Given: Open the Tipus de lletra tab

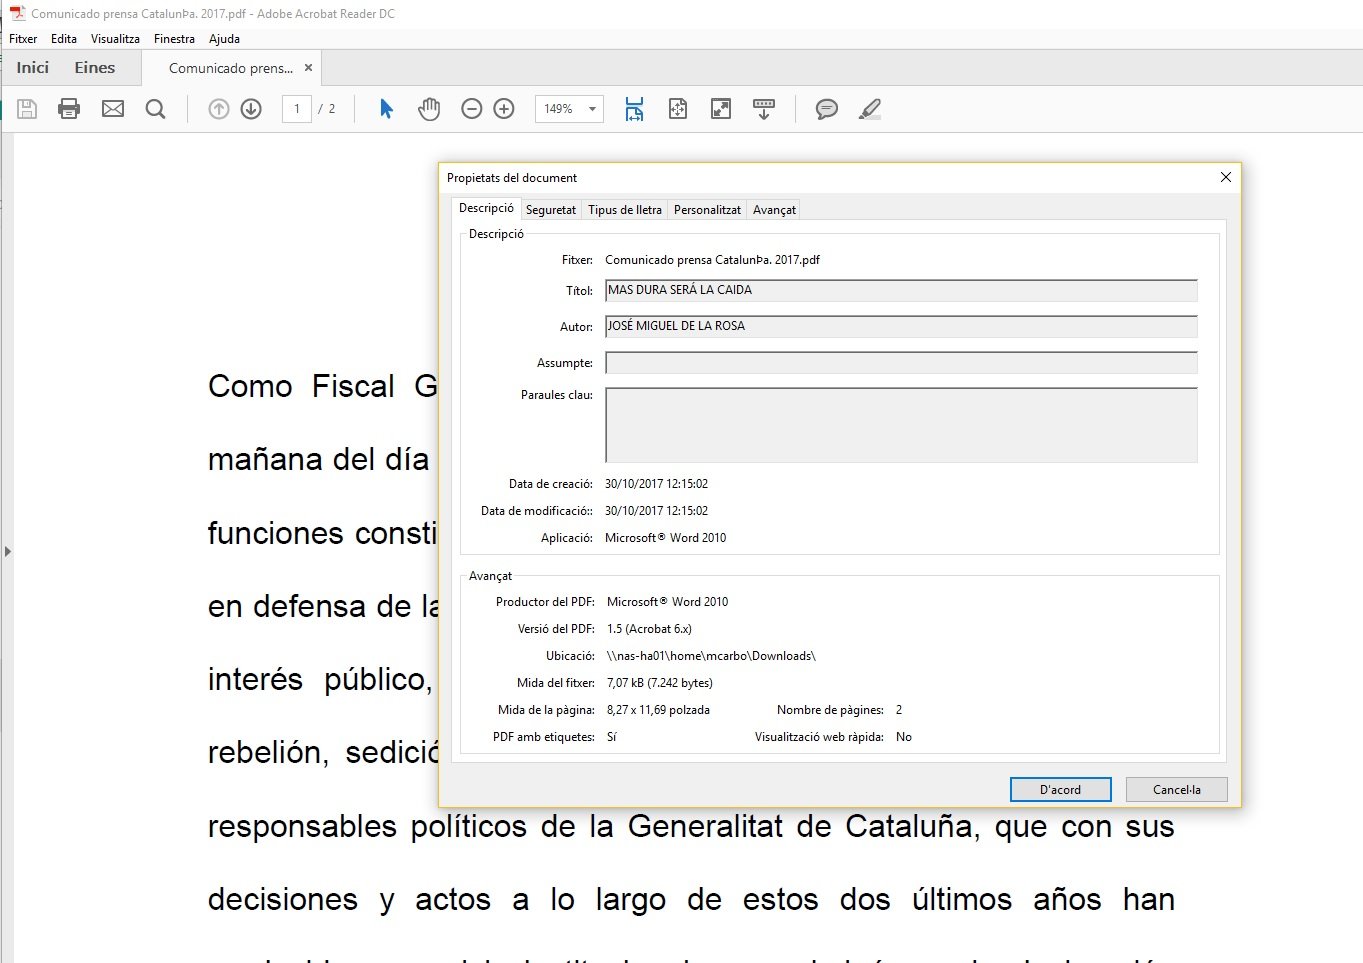Looking at the screenshot, I should 624,210.
